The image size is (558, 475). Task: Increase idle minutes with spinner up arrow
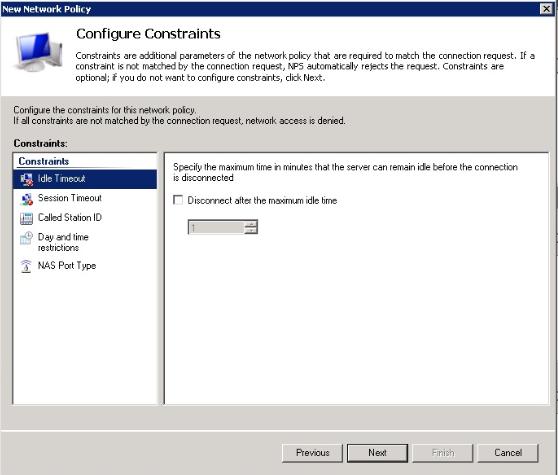tap(251, 223)
